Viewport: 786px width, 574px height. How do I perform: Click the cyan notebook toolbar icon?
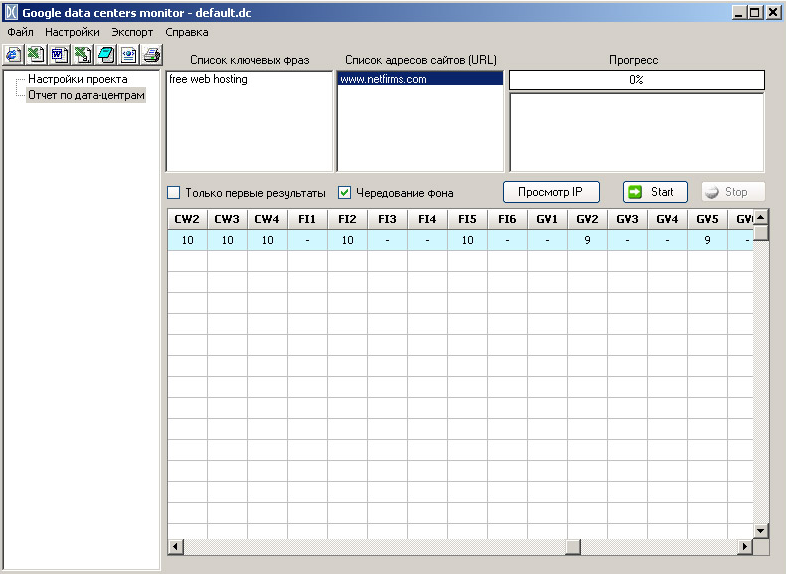coord(105,54)
